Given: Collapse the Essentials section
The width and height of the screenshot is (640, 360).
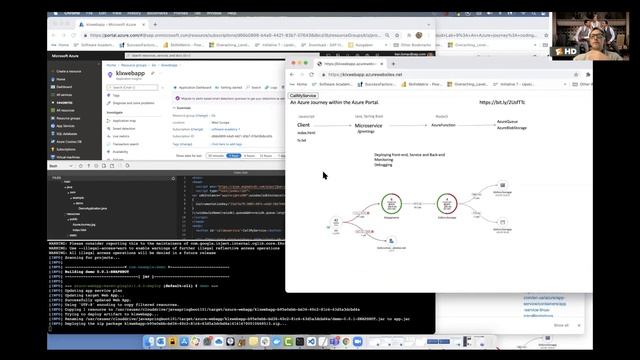Looking at the screenshot, I should click(182, 108).
